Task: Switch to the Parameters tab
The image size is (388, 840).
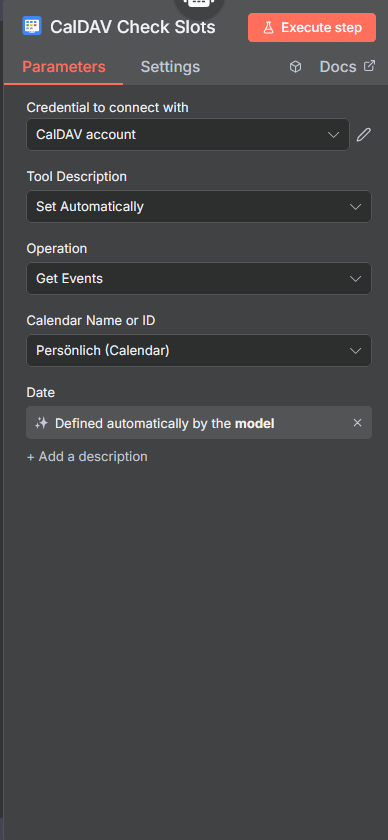Action: [x=64, y=67]
